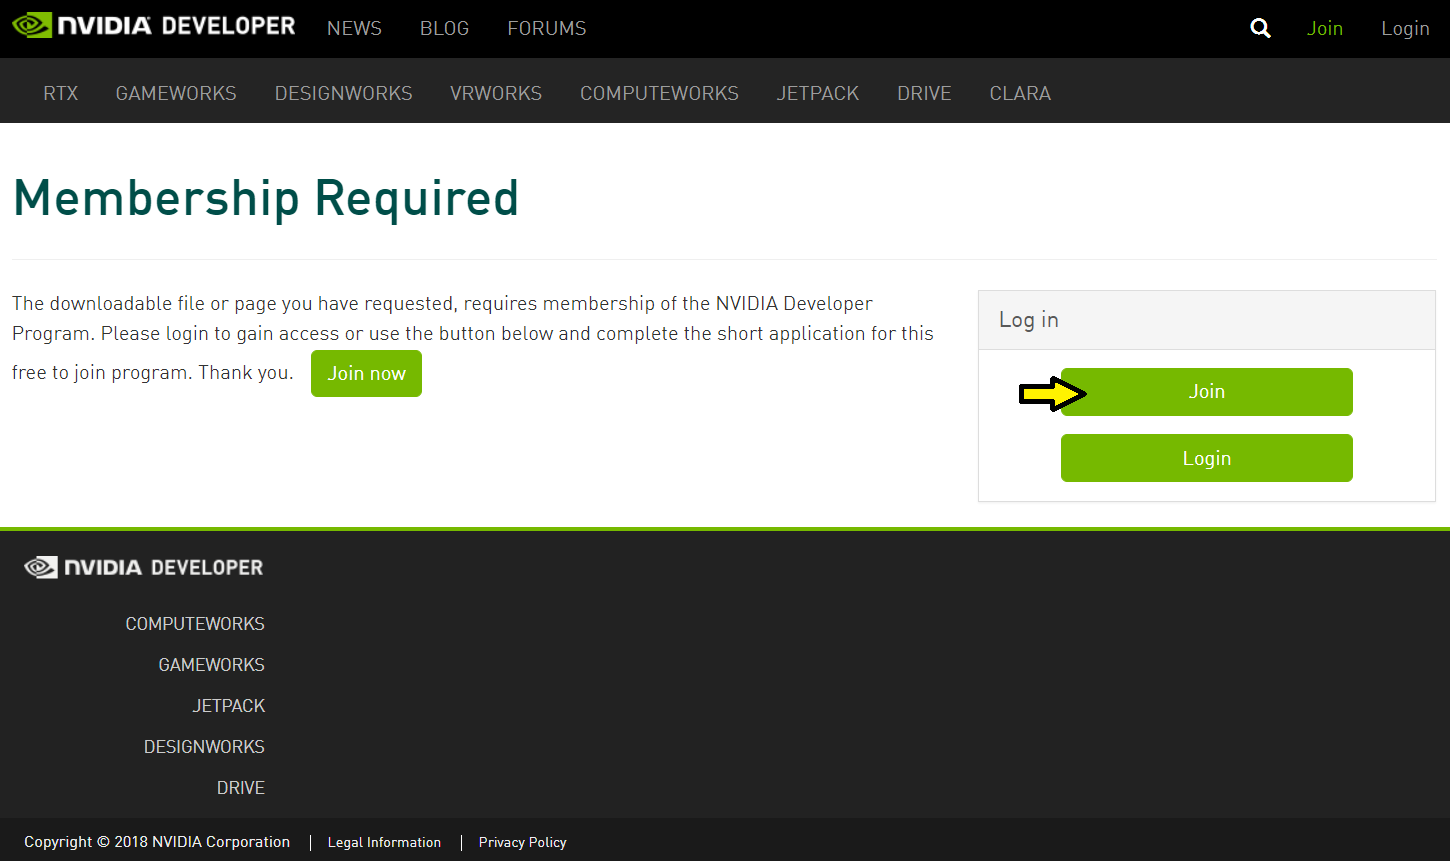Go to FORUMS in top bar
1450x861 pixels.
coord(547,28)
